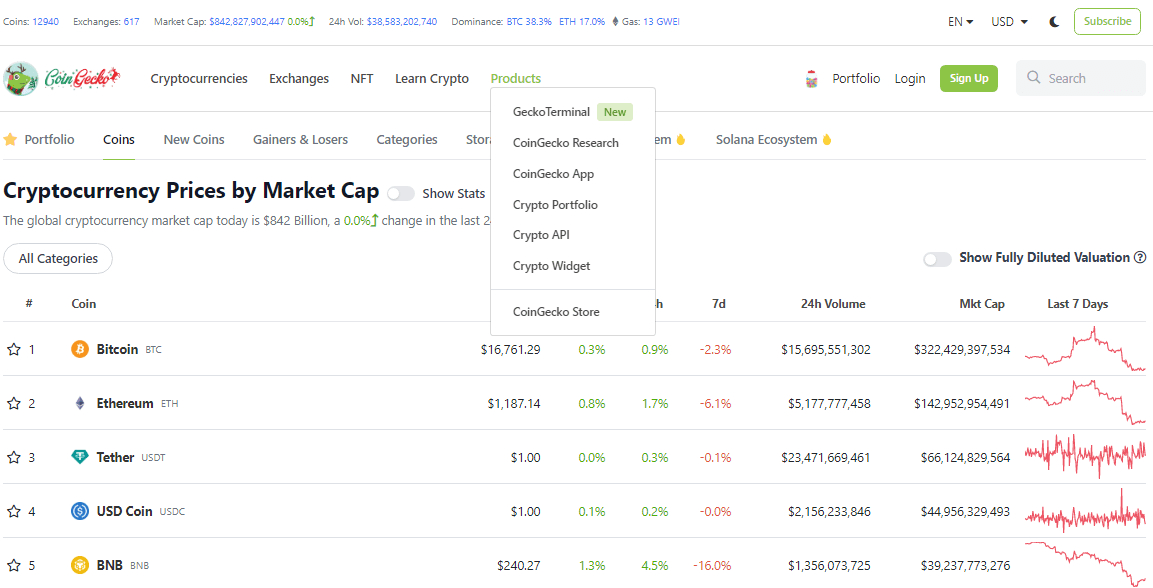Toggle the Show Stats switch
The width and height of the screenshot is (1153, 588).
click(401, 193)
